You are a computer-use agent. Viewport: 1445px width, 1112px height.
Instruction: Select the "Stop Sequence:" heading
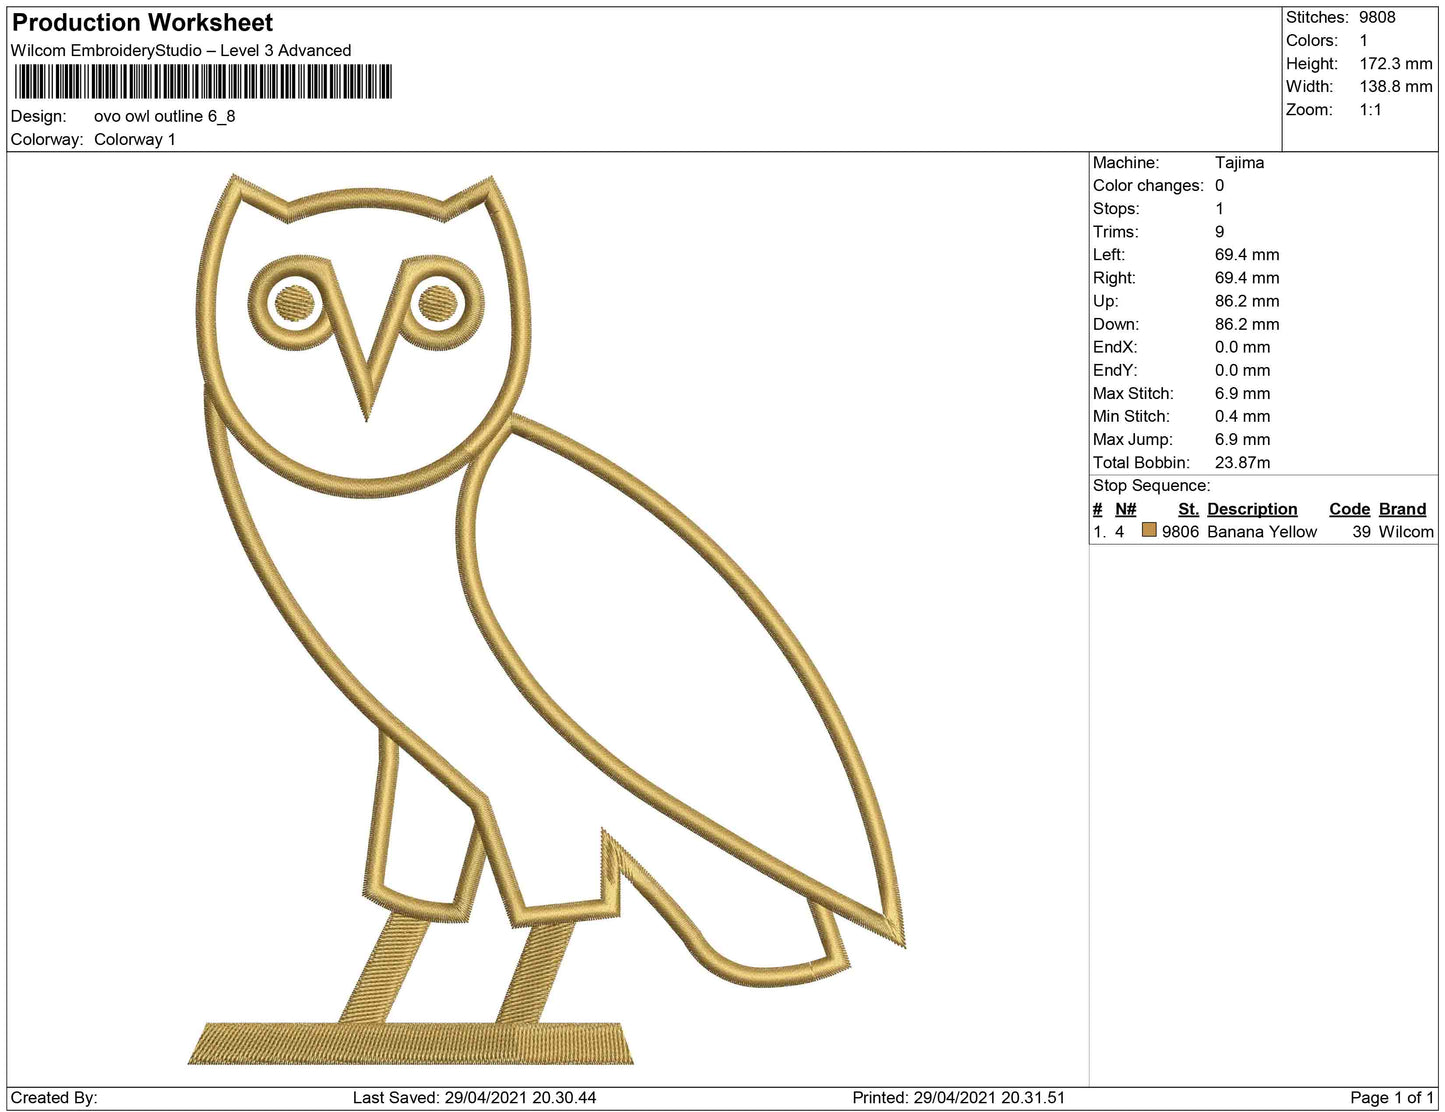click(x=1151, y=485)
